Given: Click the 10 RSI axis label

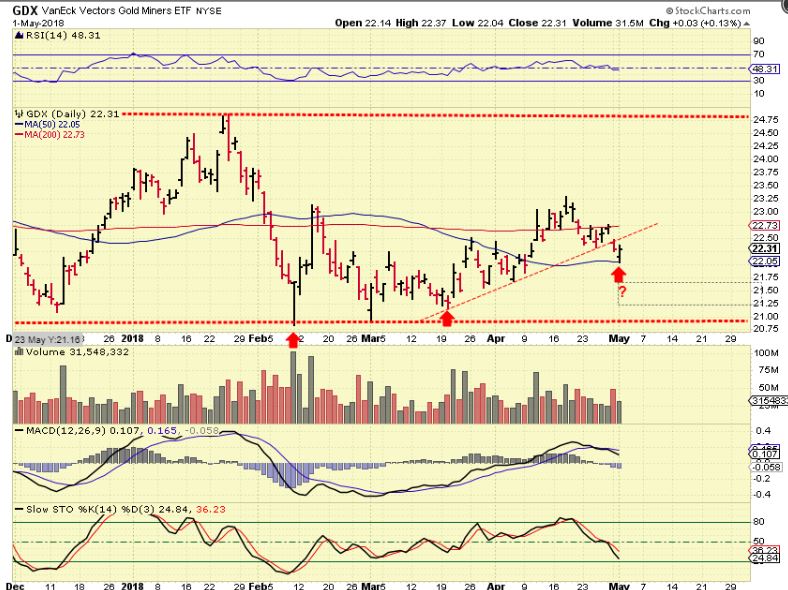Looking at the screenshot, I should [759, 93].
